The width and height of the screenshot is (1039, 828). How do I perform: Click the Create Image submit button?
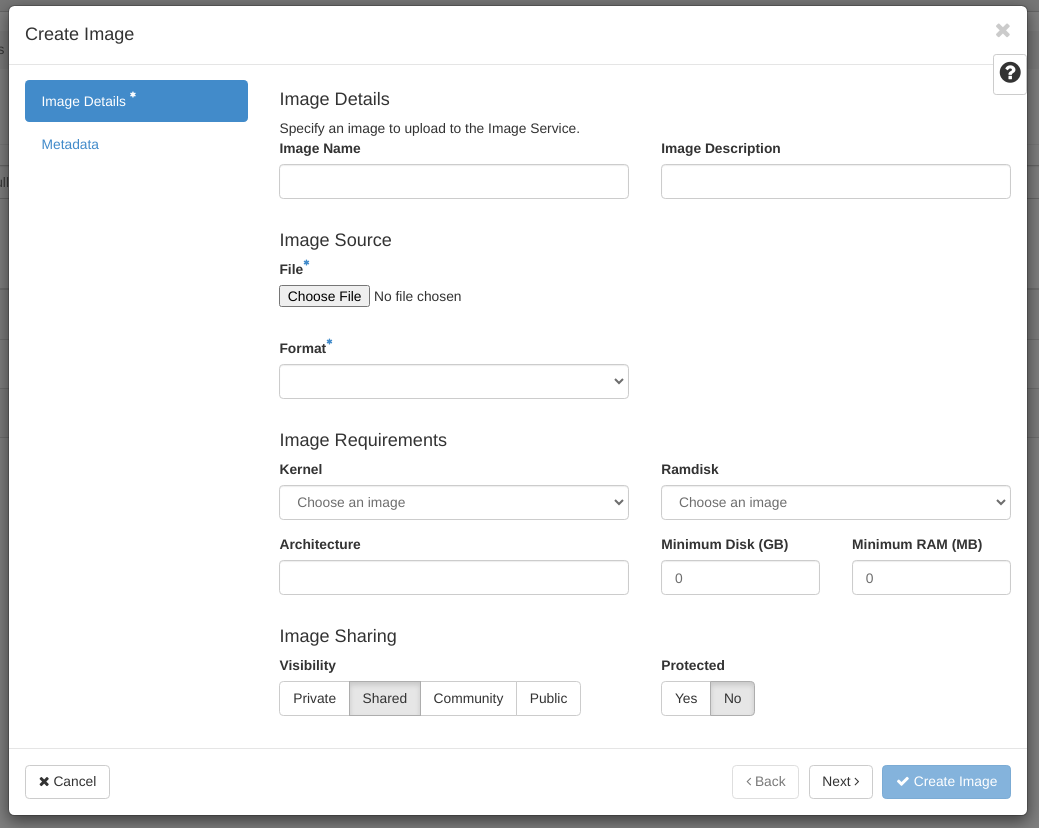coord(946,781)
